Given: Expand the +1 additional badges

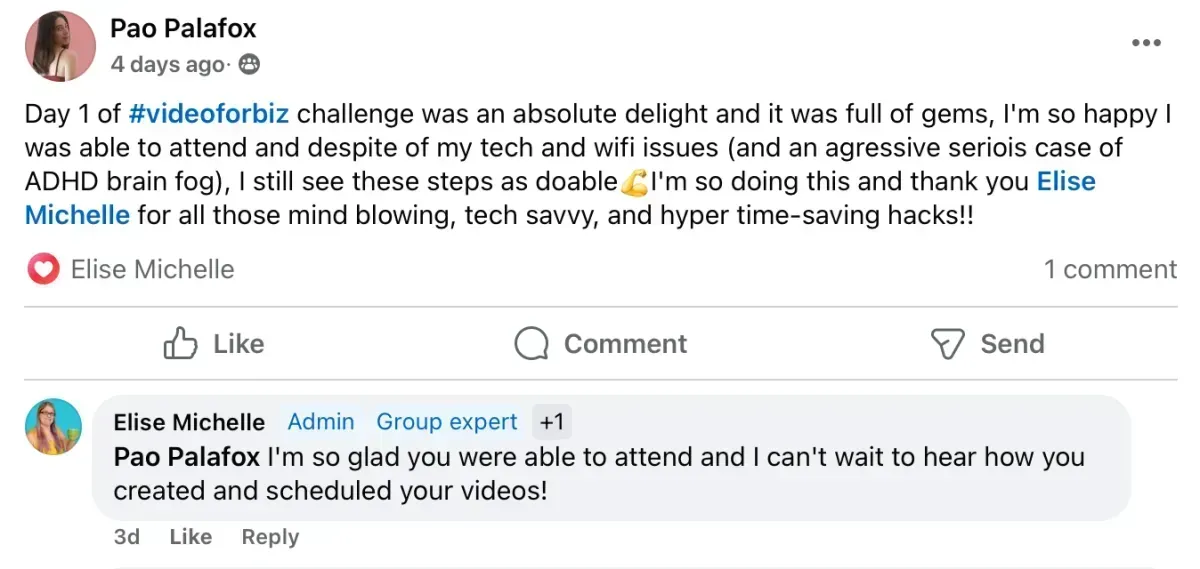Looking at the screenshot, I should click(x=552, y=422).
